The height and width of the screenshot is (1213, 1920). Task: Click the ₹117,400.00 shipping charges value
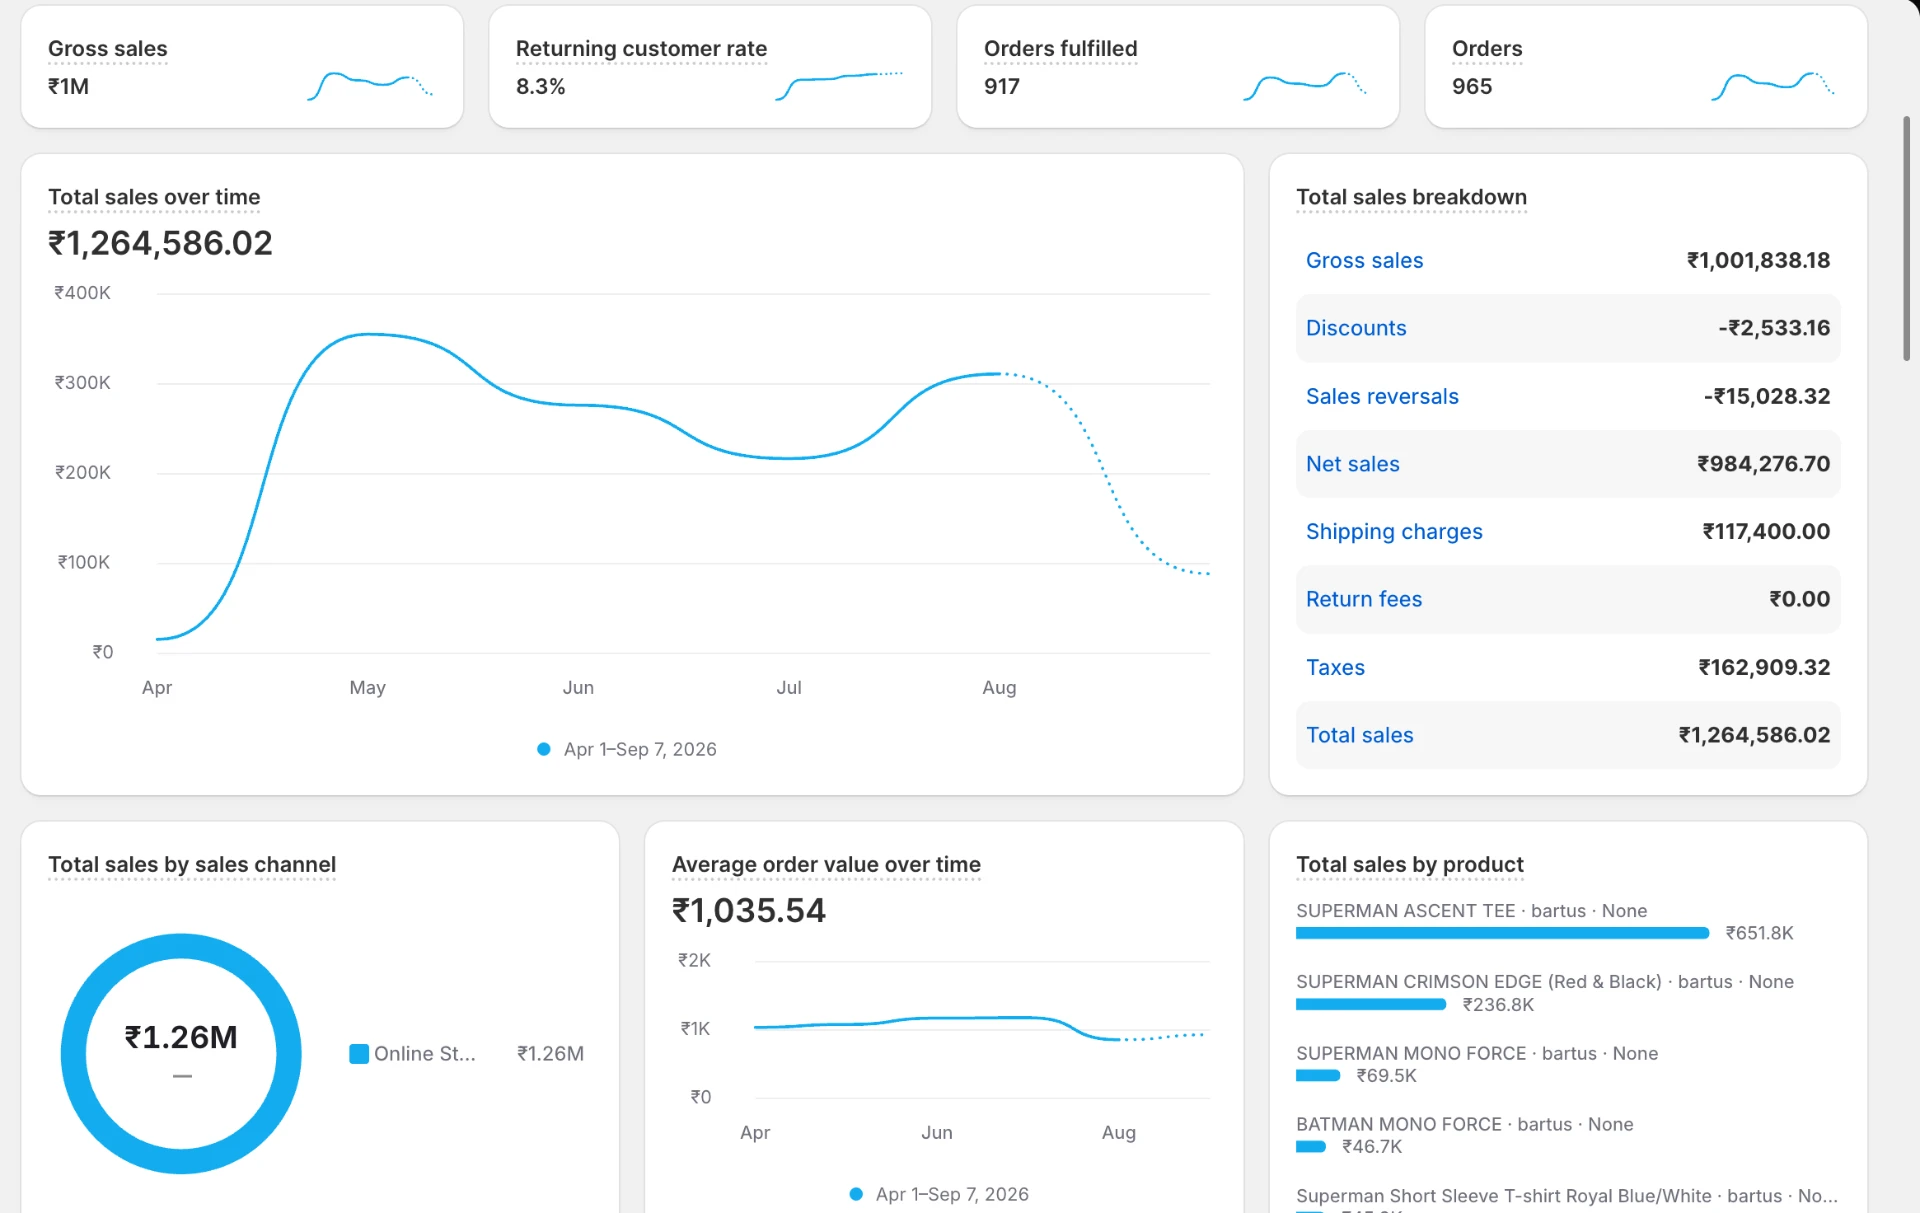pos(1766,532)
